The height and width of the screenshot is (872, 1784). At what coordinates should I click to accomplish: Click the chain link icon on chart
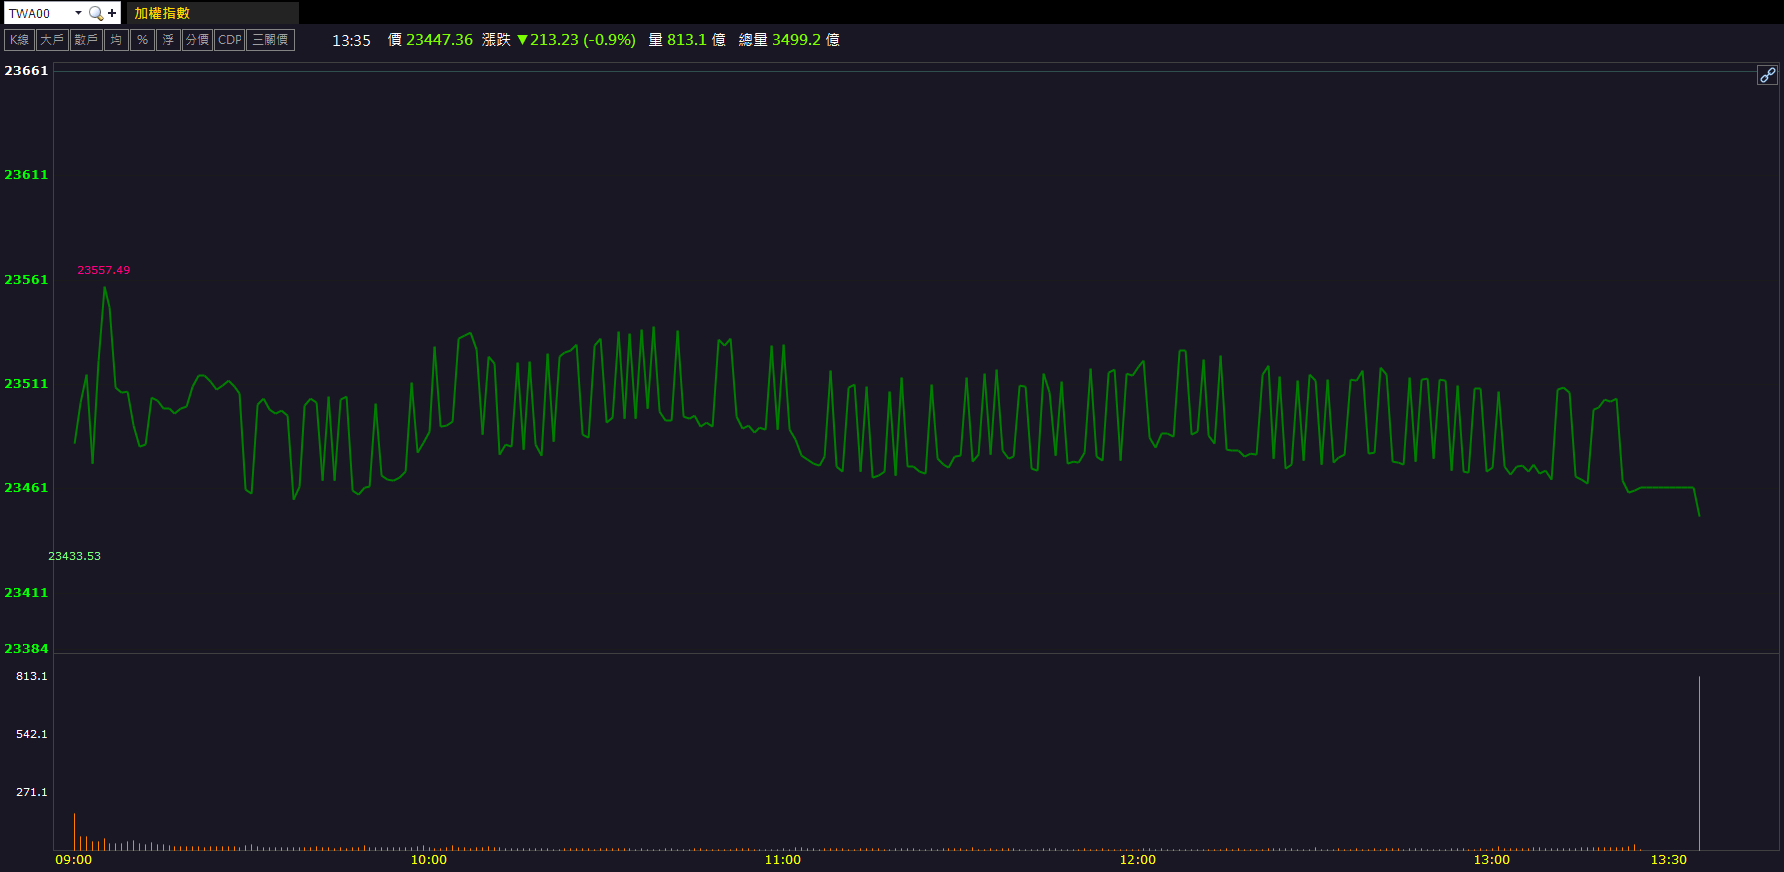coord(1767,75)
